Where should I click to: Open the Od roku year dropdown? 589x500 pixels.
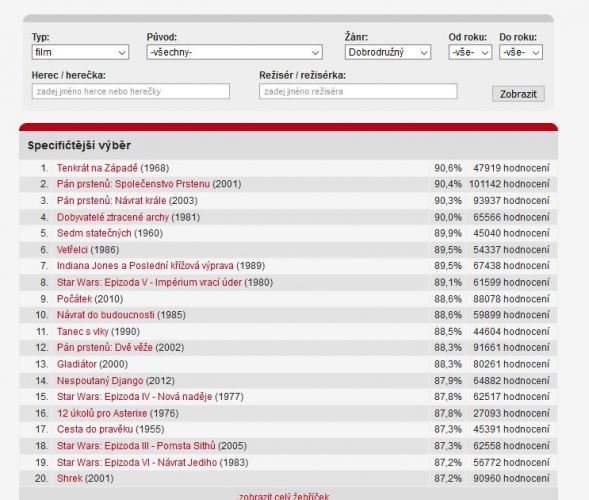coord(470,52)
